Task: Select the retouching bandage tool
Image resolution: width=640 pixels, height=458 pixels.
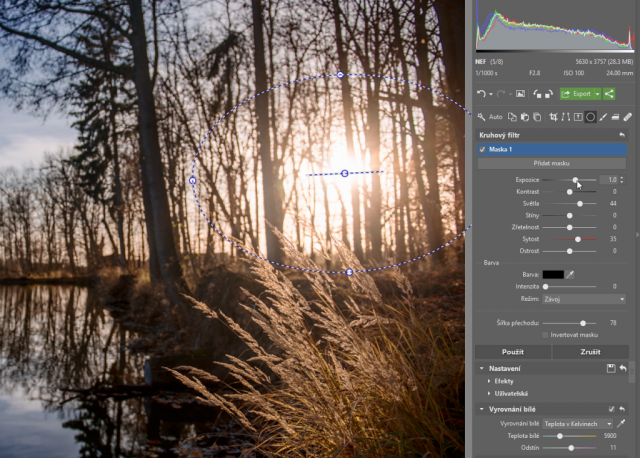Action: 627,117
